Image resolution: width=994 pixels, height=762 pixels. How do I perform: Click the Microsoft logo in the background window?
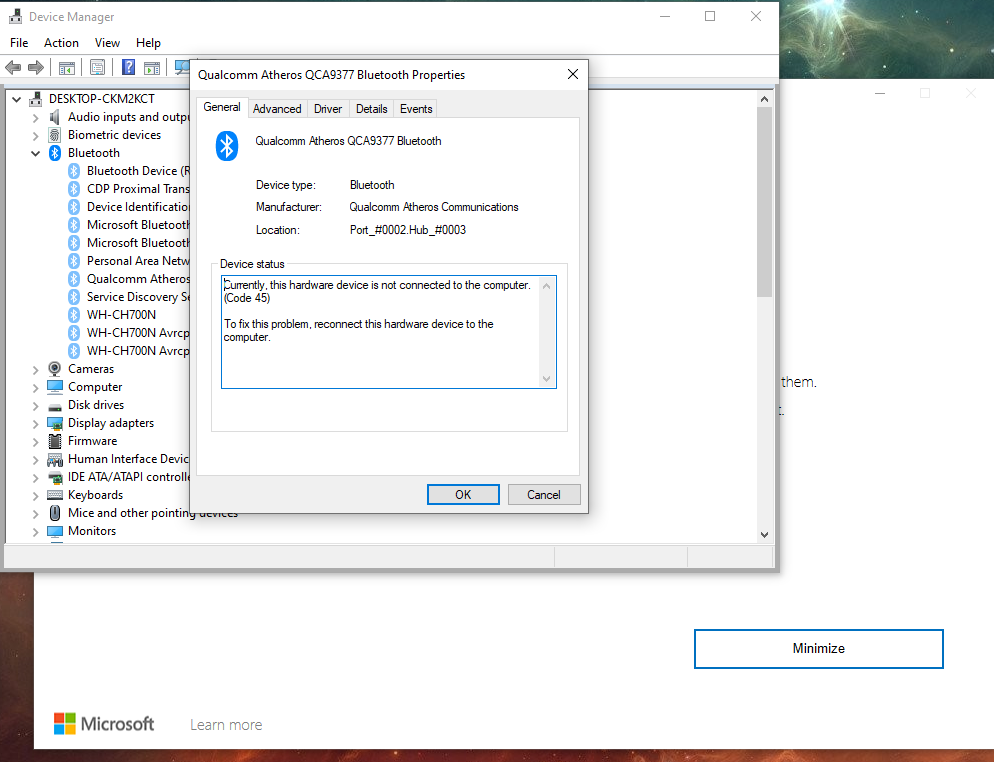pos(65,723)
